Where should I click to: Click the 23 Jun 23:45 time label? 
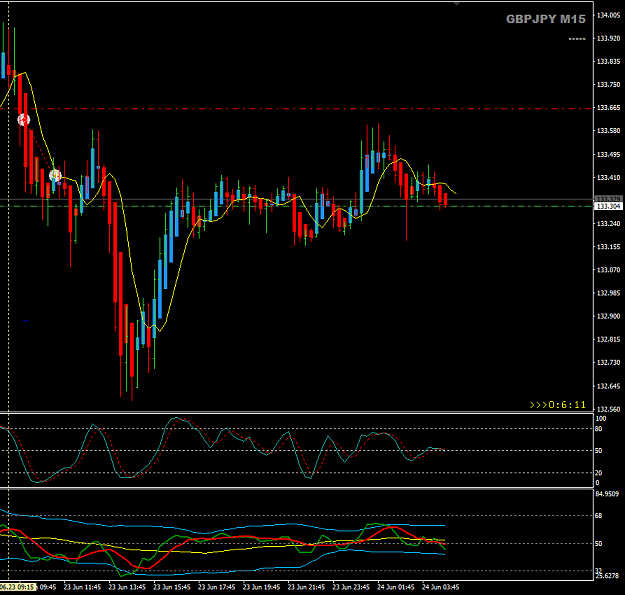tap(351, 587)
